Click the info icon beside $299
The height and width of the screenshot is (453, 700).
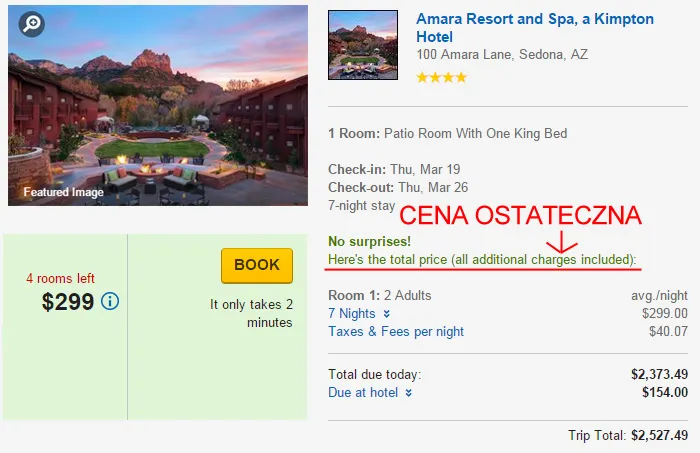click(x=110, y=301)
